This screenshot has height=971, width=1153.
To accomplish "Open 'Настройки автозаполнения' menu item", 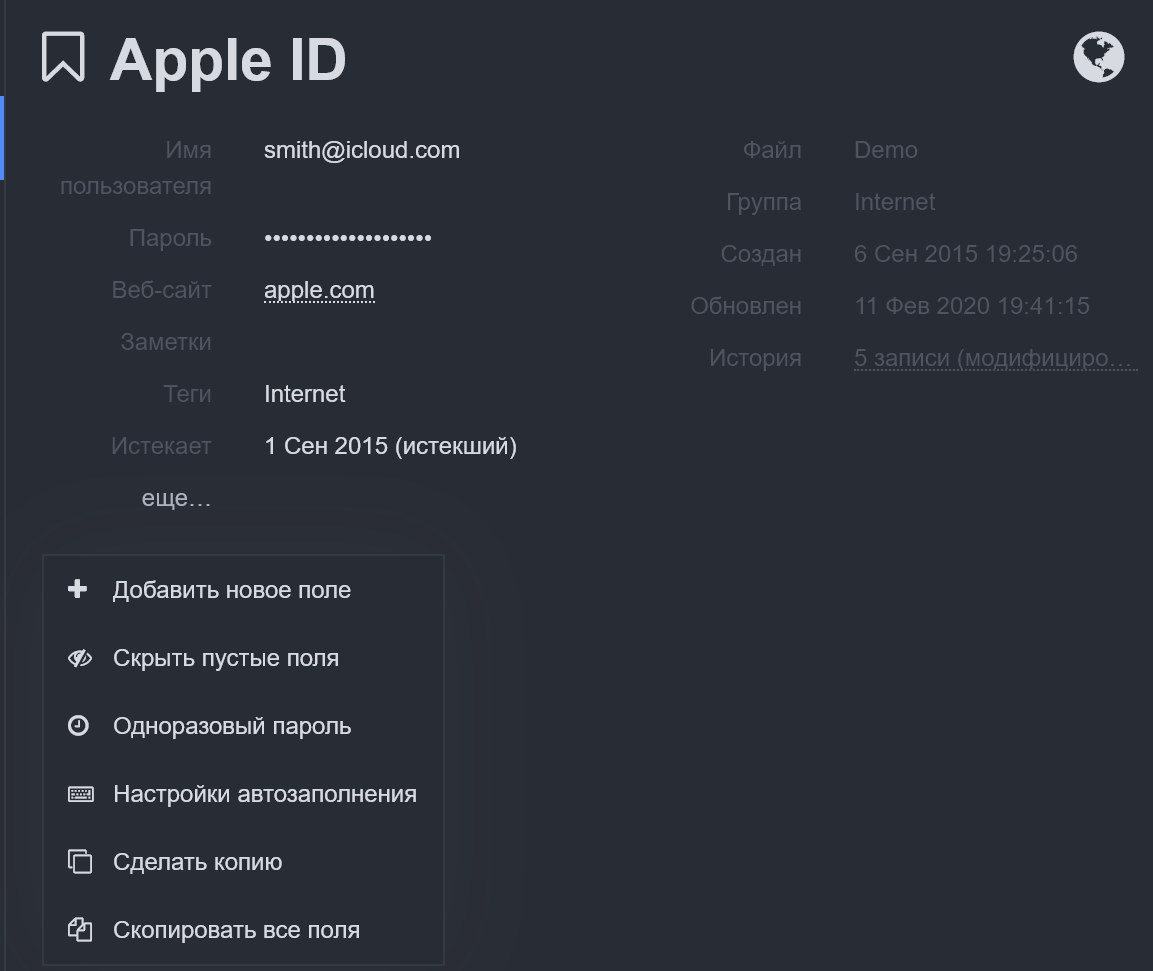I will [243, 794].
